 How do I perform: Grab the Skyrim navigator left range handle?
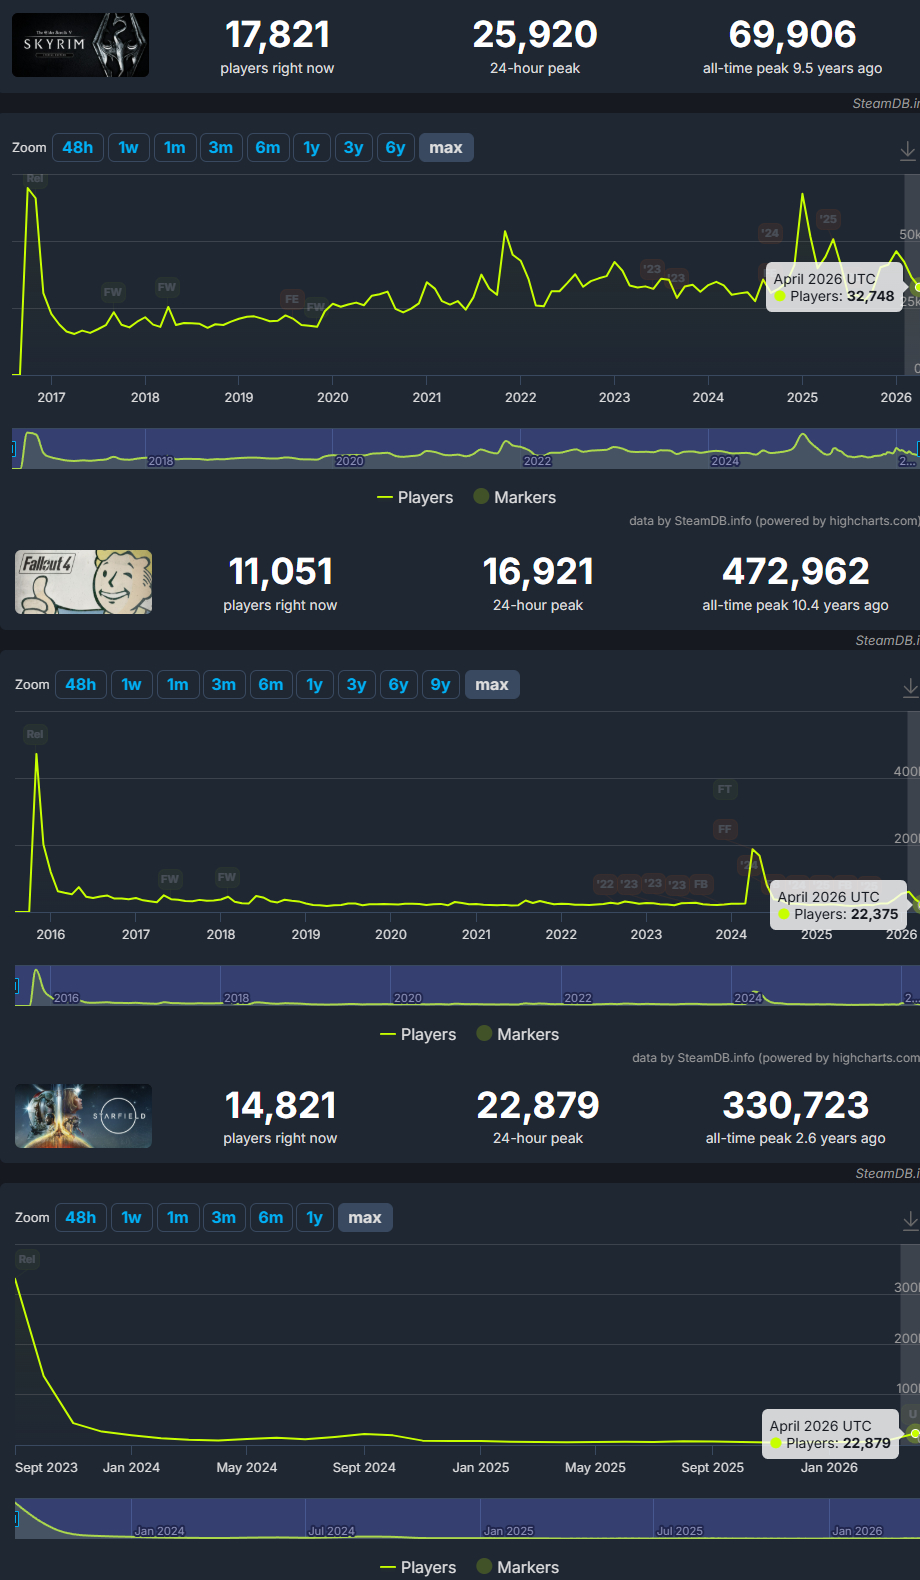[x=13, y=450]
